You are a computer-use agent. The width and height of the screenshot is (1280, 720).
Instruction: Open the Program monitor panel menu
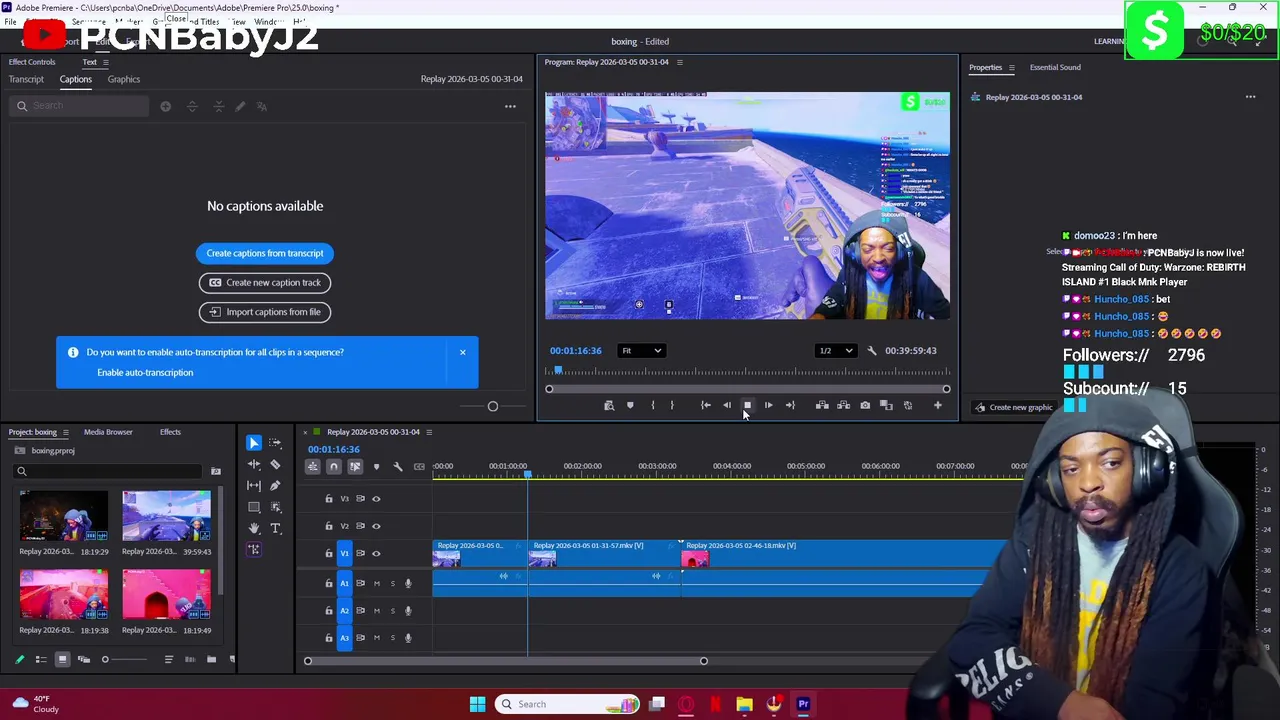click(x=679, y=62)
